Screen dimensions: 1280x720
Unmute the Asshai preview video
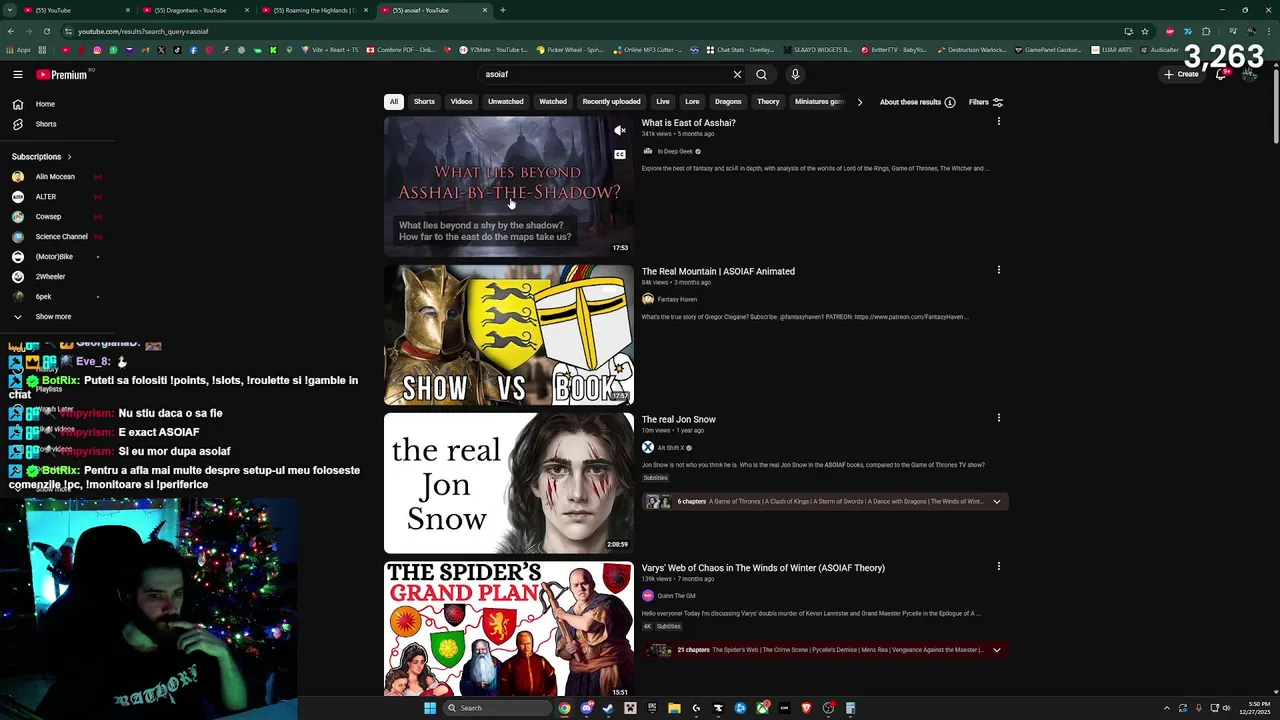[620, 131]
